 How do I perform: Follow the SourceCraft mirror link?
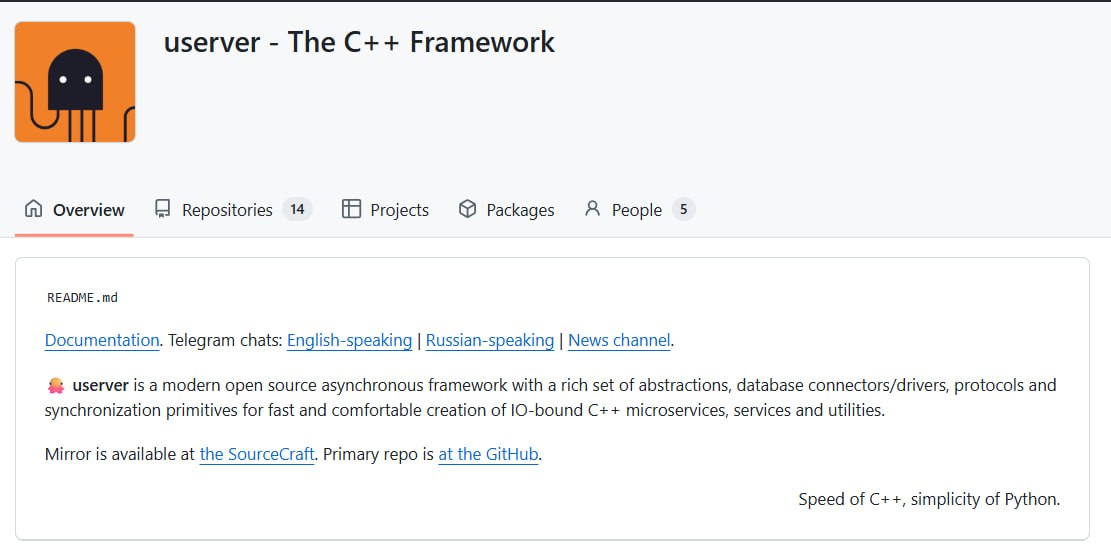pos(258,454)
